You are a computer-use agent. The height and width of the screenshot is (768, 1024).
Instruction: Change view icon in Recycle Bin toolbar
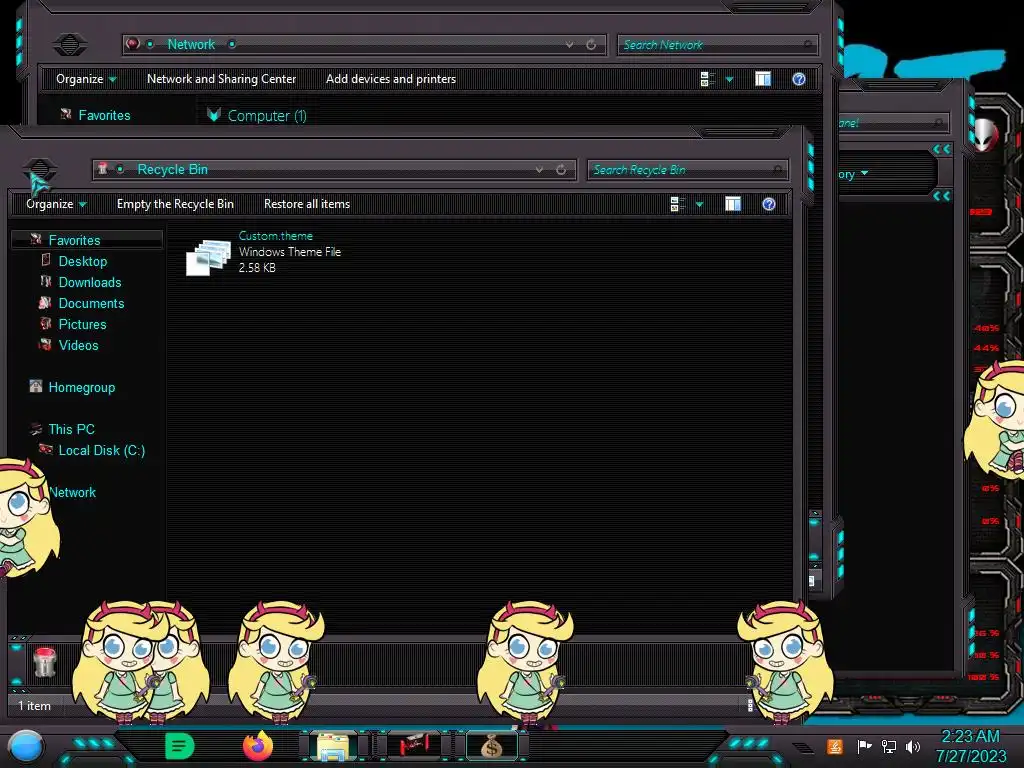pyautogui.click(x=677, y=204)
